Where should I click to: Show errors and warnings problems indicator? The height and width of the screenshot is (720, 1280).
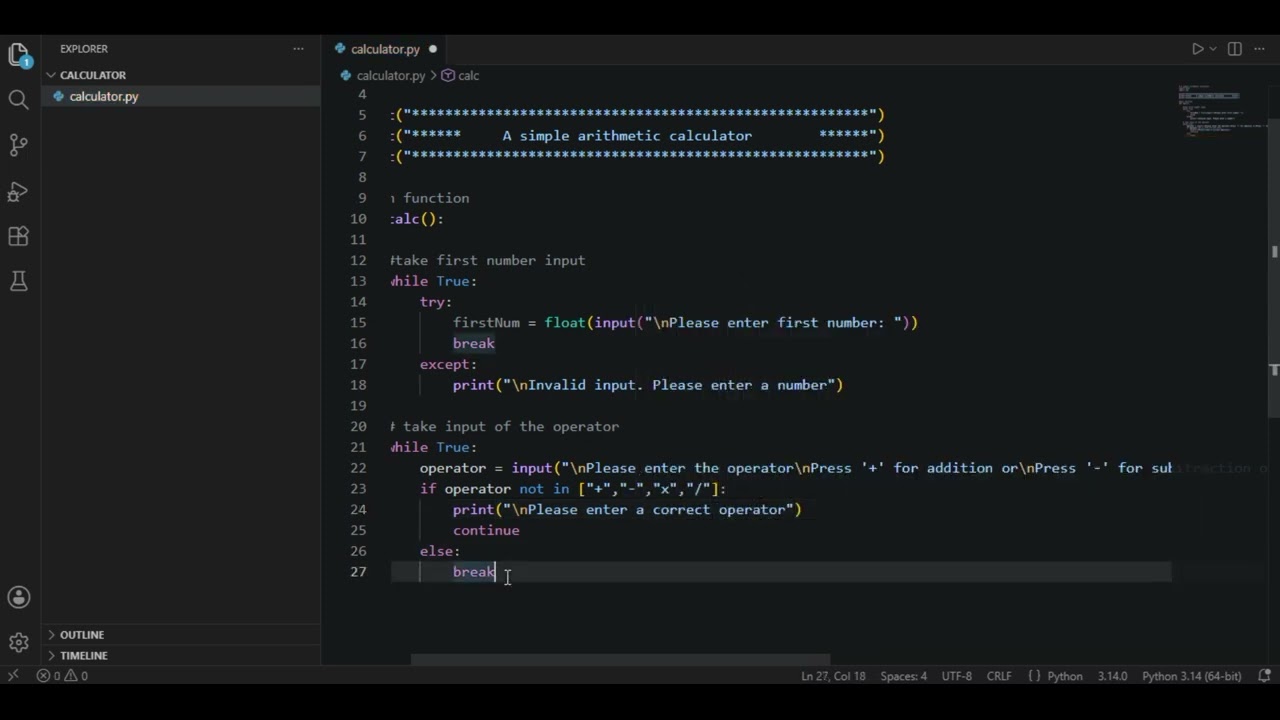pos(62,676)
